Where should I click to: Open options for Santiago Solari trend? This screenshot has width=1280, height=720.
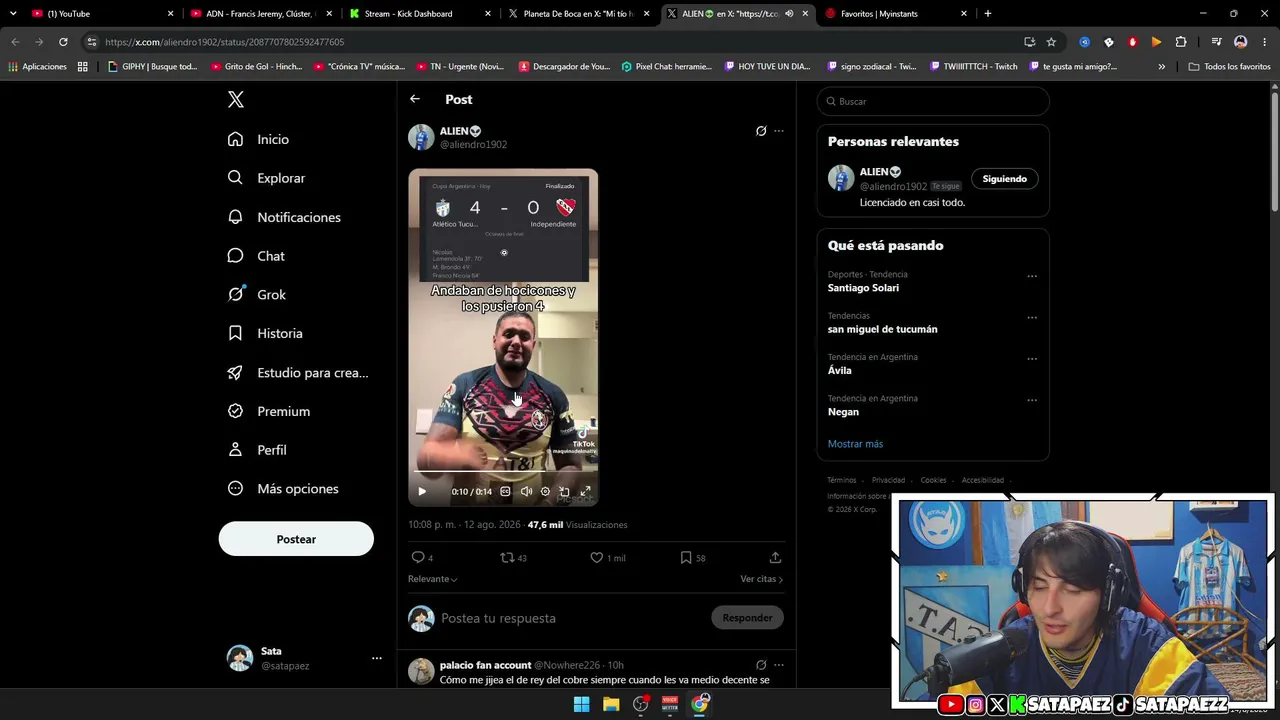1032,276
